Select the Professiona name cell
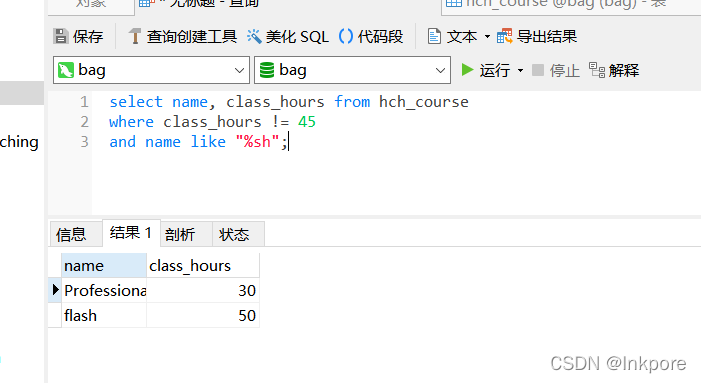 tap(104, 290)
